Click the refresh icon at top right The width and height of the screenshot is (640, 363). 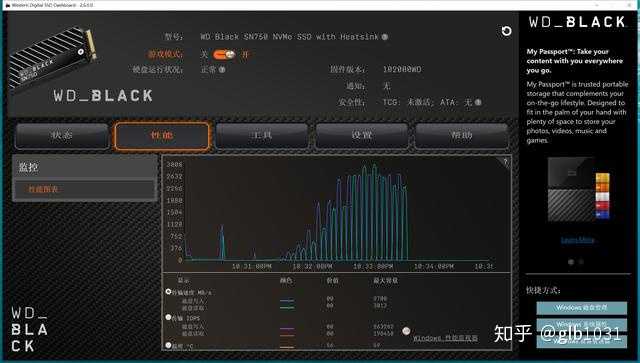click(x=506, y=31)
